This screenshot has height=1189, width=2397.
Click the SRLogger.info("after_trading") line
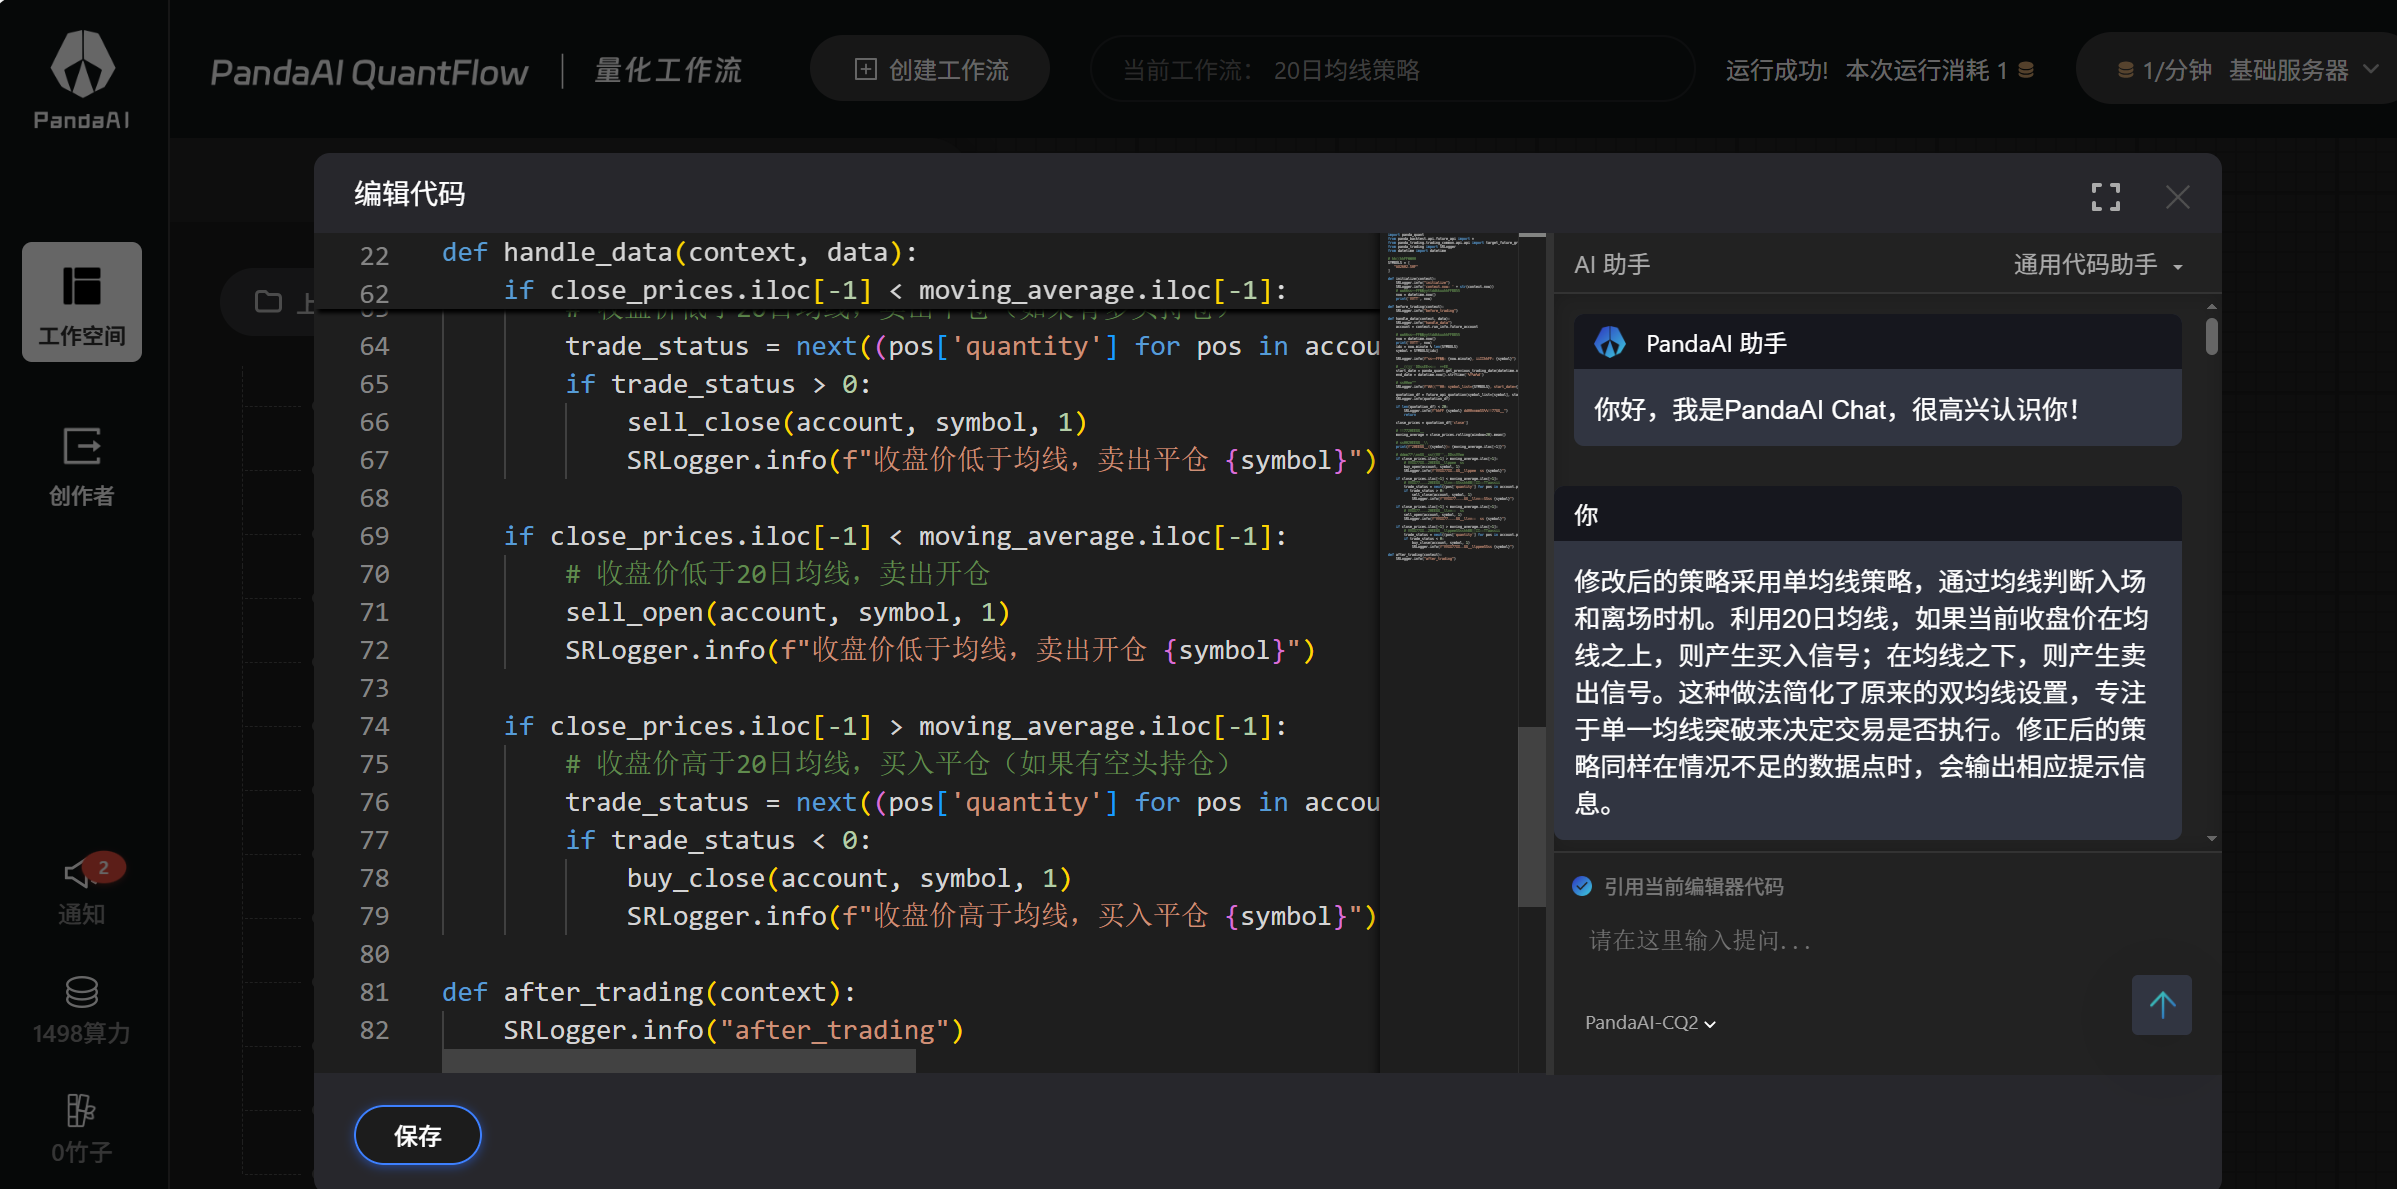733,1030
